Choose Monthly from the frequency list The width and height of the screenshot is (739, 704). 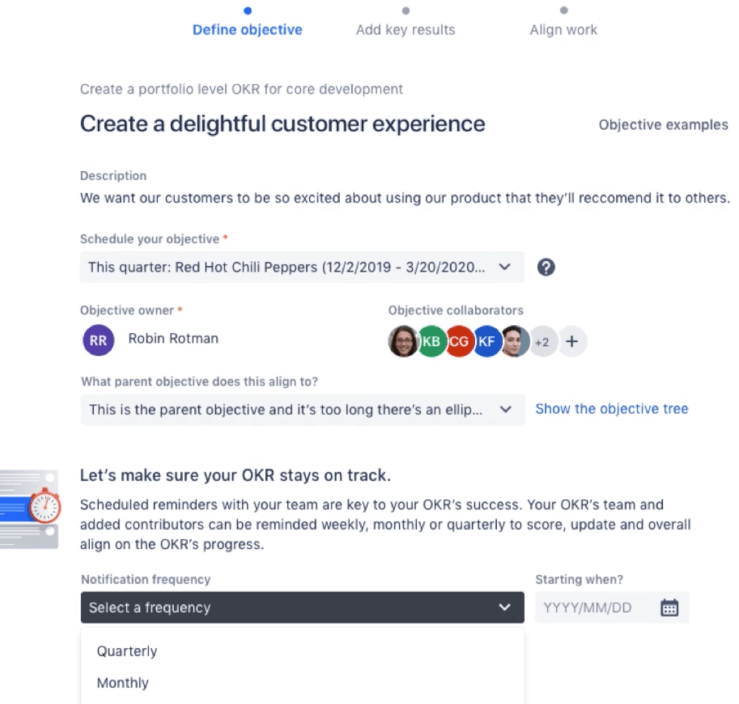[122, 683]
